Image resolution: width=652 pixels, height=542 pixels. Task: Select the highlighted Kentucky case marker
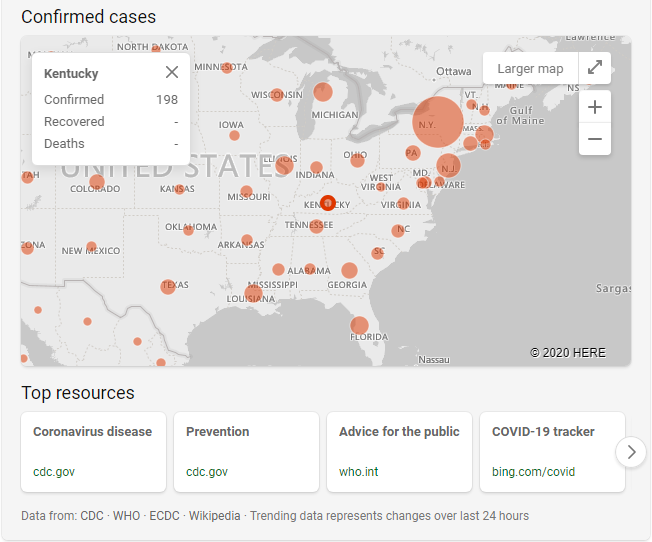(327, 202)
